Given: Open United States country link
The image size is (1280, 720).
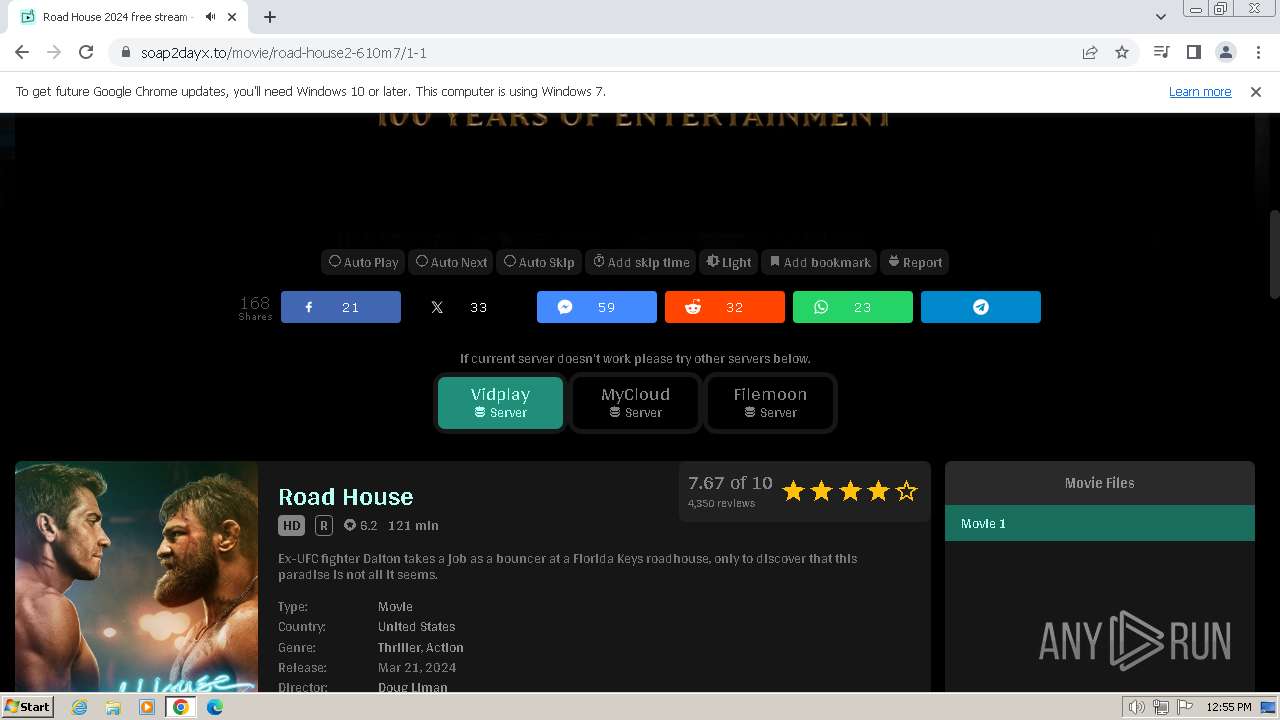Looking at the screenshot, I should coord(416,626).
